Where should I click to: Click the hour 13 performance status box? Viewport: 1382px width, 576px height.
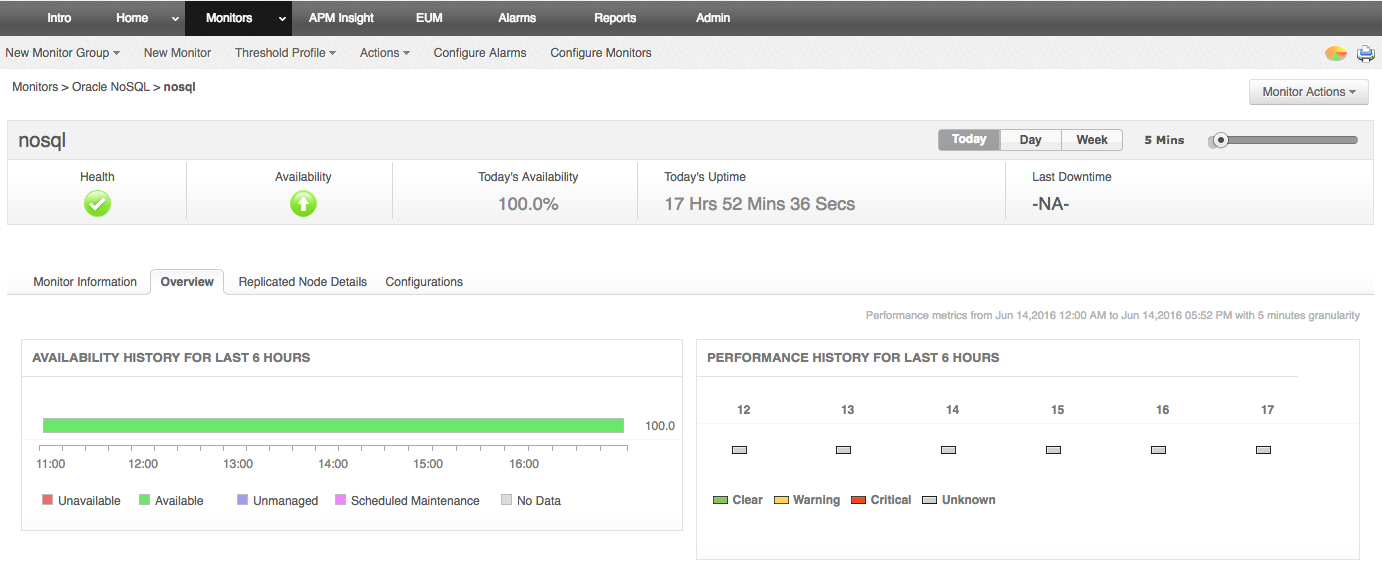(844, 450)
